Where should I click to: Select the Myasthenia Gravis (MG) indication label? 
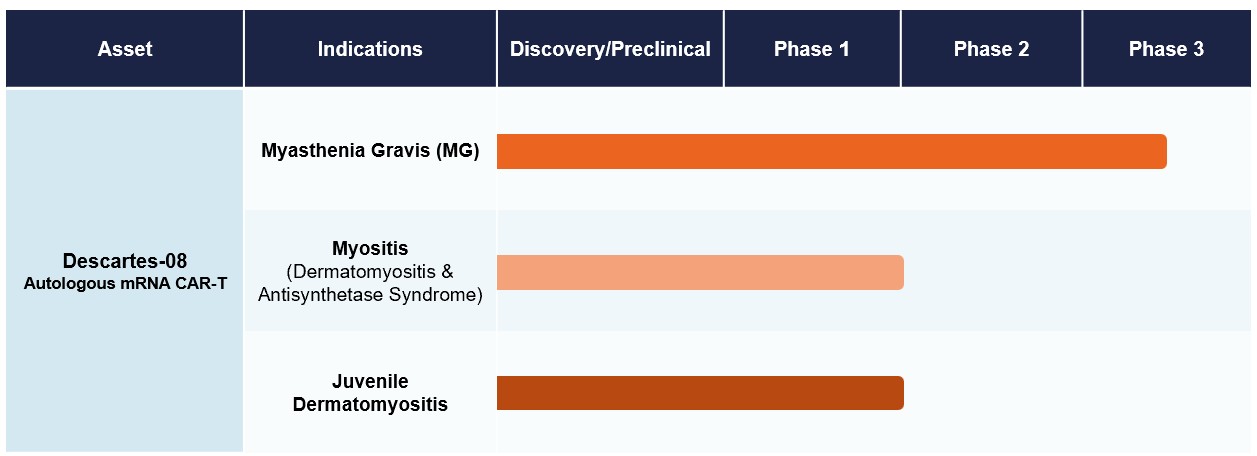click(x=370, y=151)
